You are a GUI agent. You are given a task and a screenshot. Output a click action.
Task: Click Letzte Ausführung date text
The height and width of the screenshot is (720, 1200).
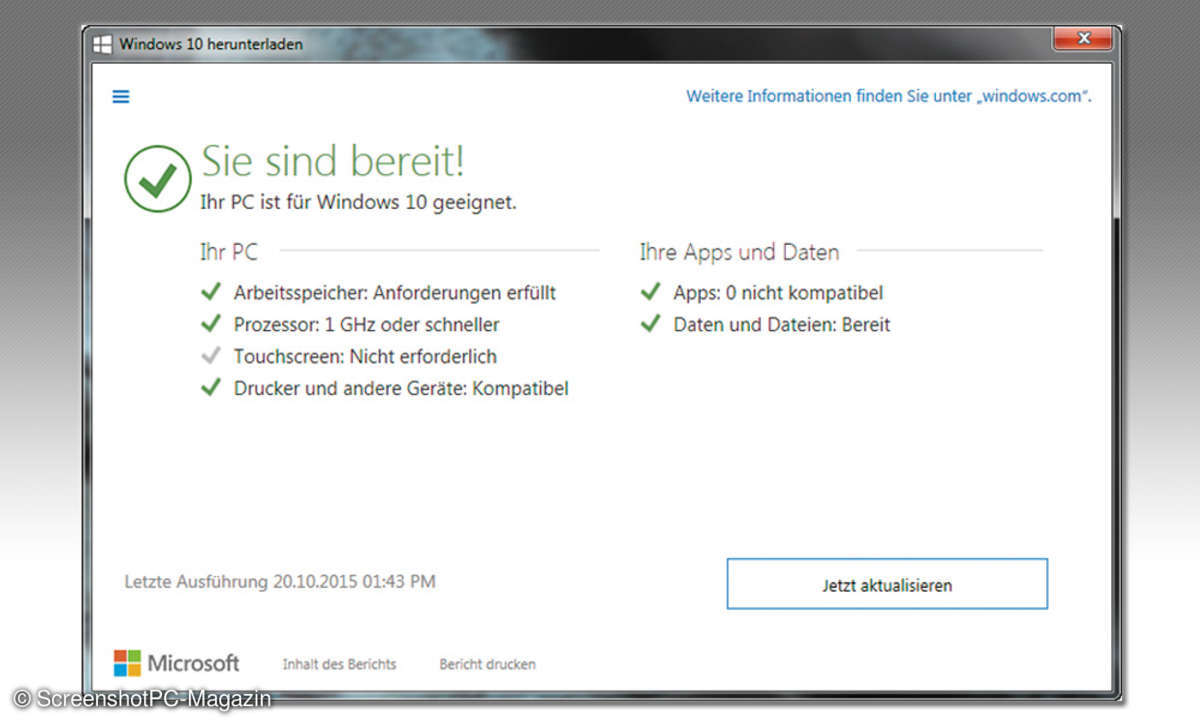(x=280, y=581)
